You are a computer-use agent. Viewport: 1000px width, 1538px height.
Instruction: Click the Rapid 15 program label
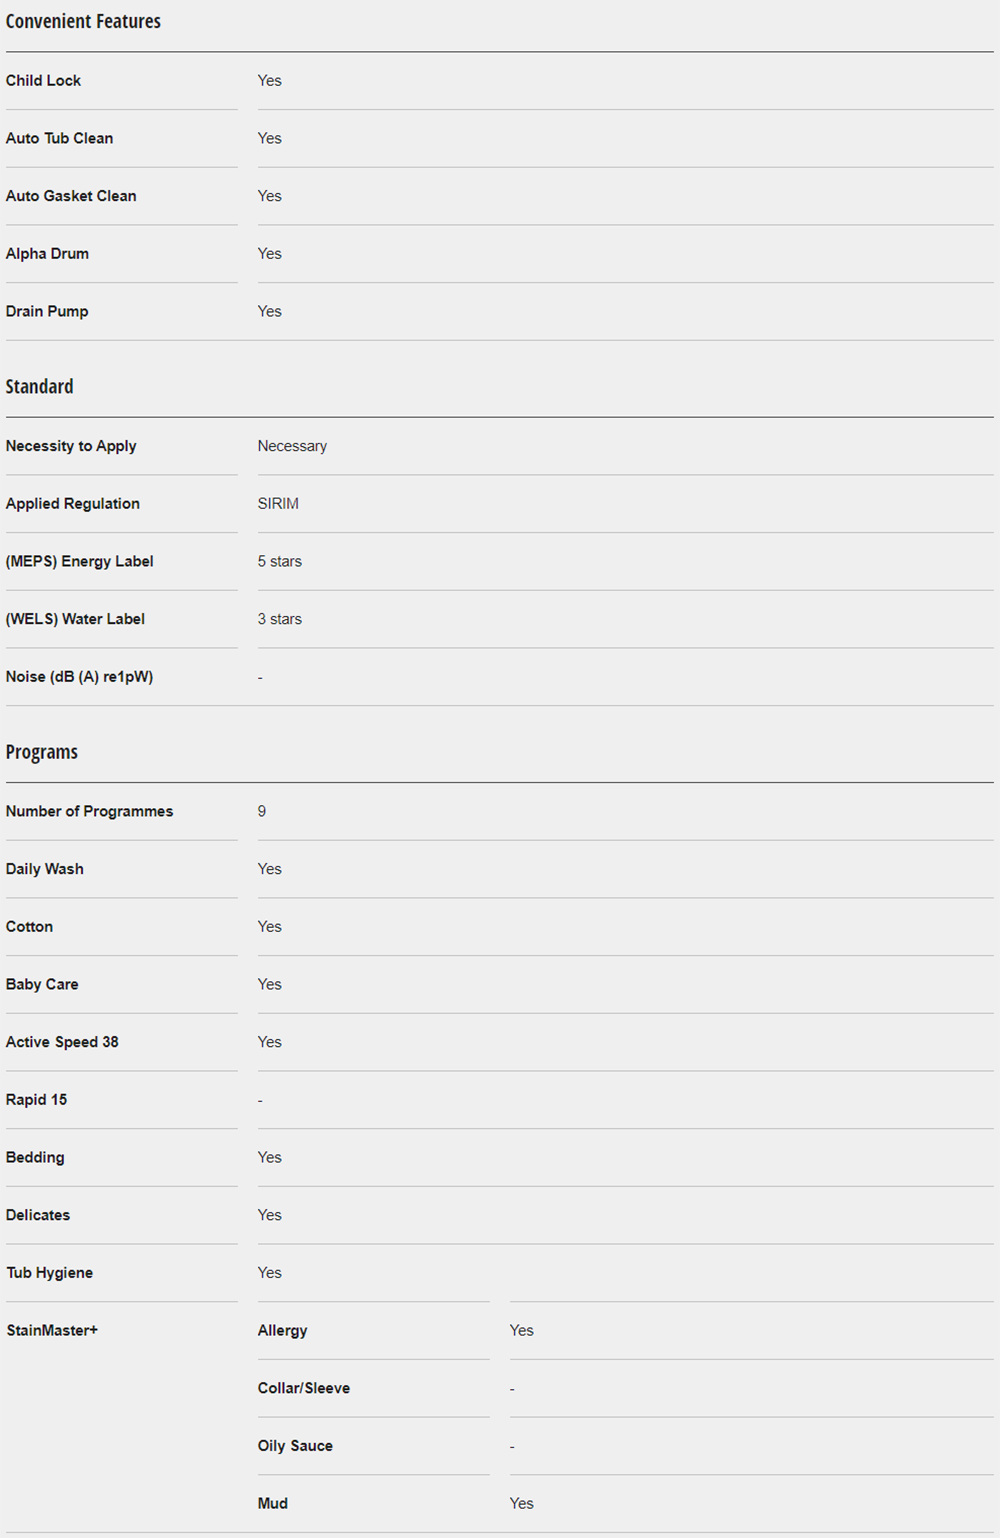click(x=36, y=1100)
